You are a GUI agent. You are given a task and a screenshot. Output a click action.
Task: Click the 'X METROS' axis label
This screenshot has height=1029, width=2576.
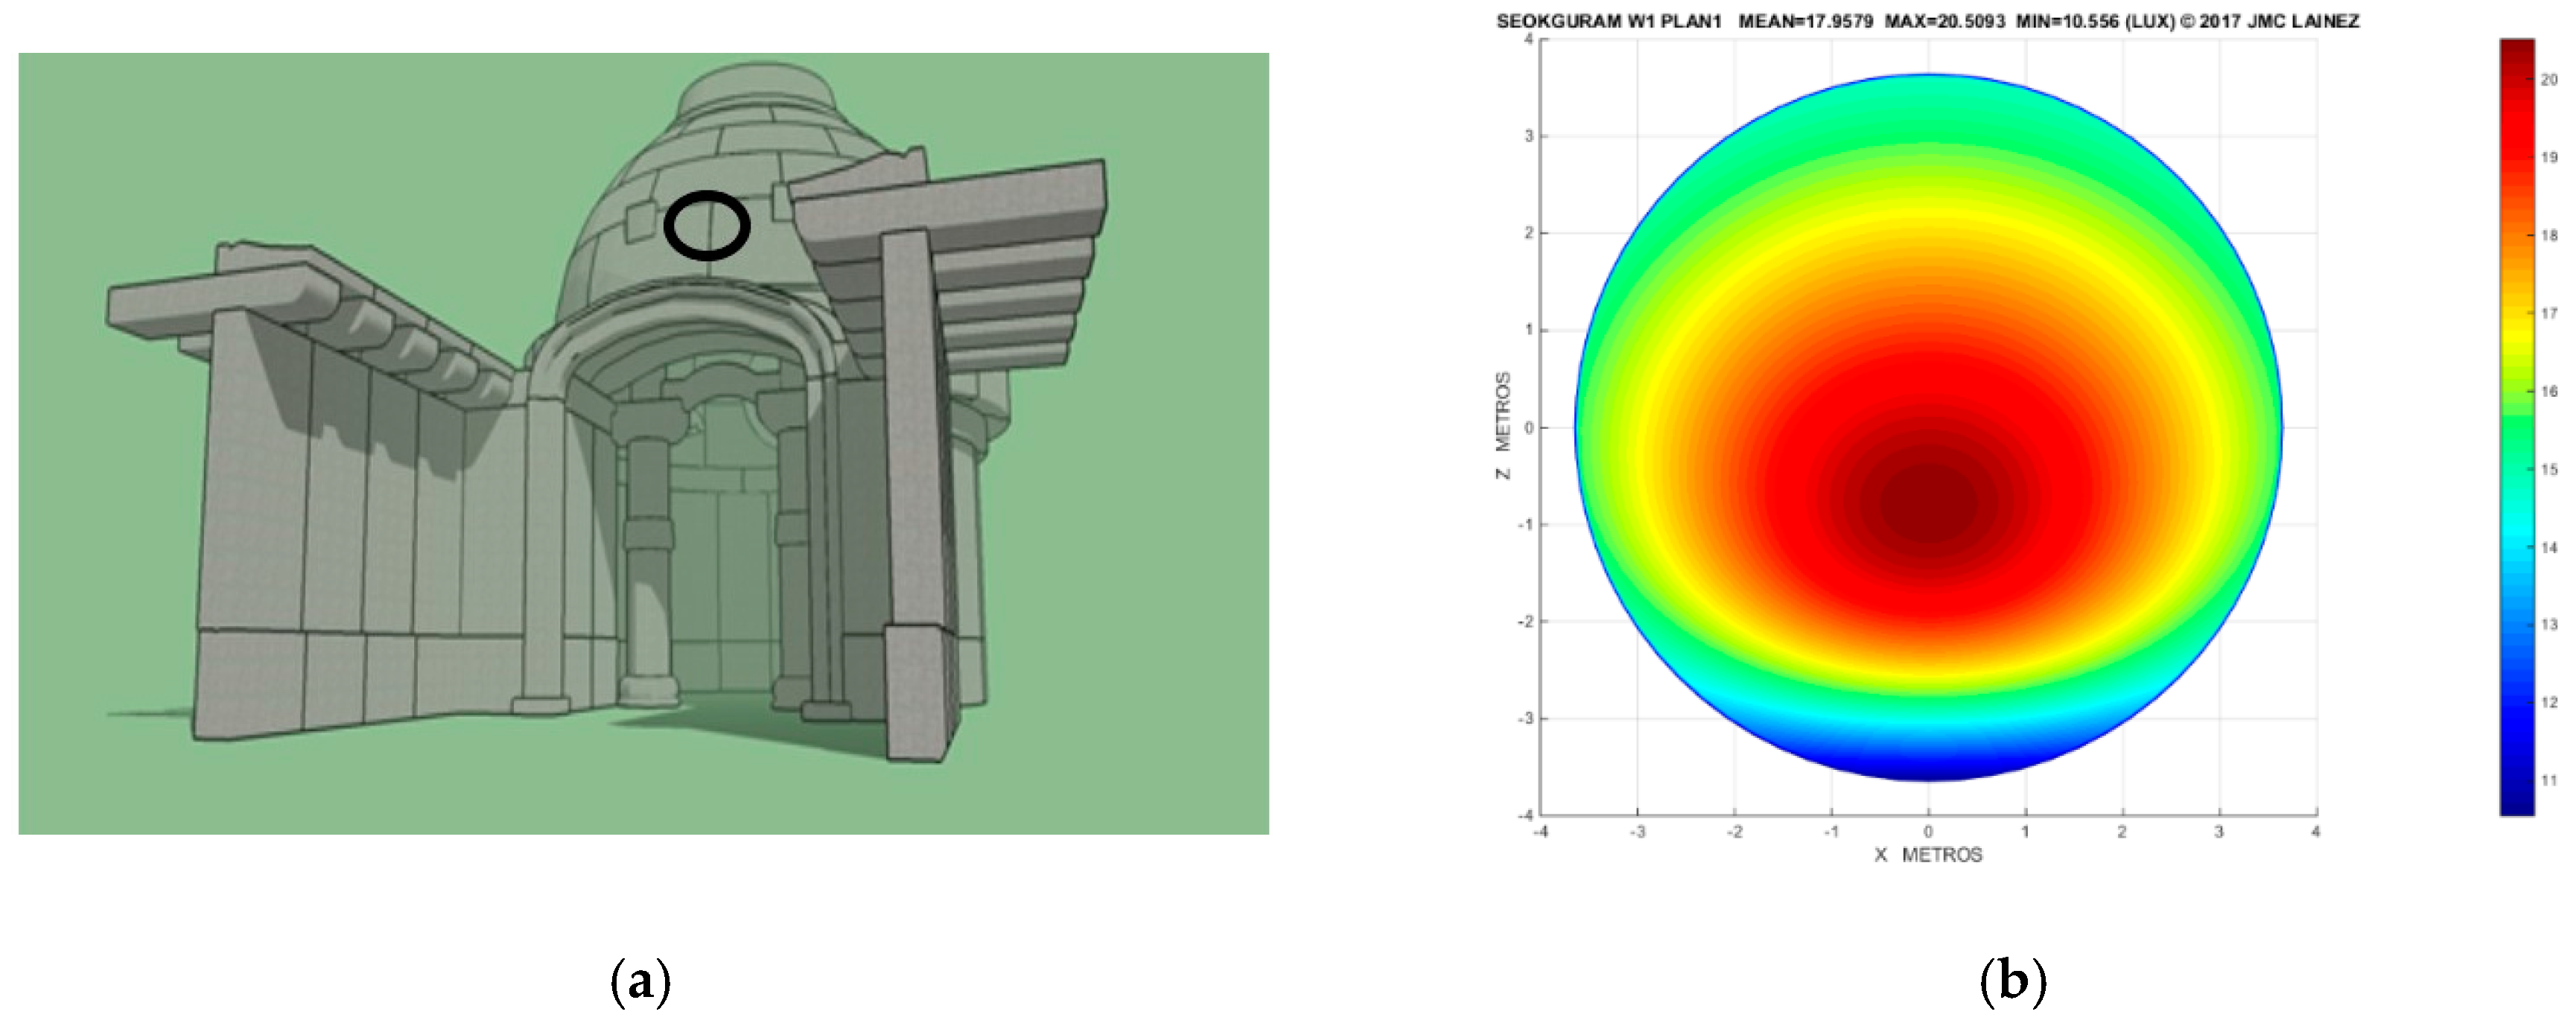[1927, 855]
